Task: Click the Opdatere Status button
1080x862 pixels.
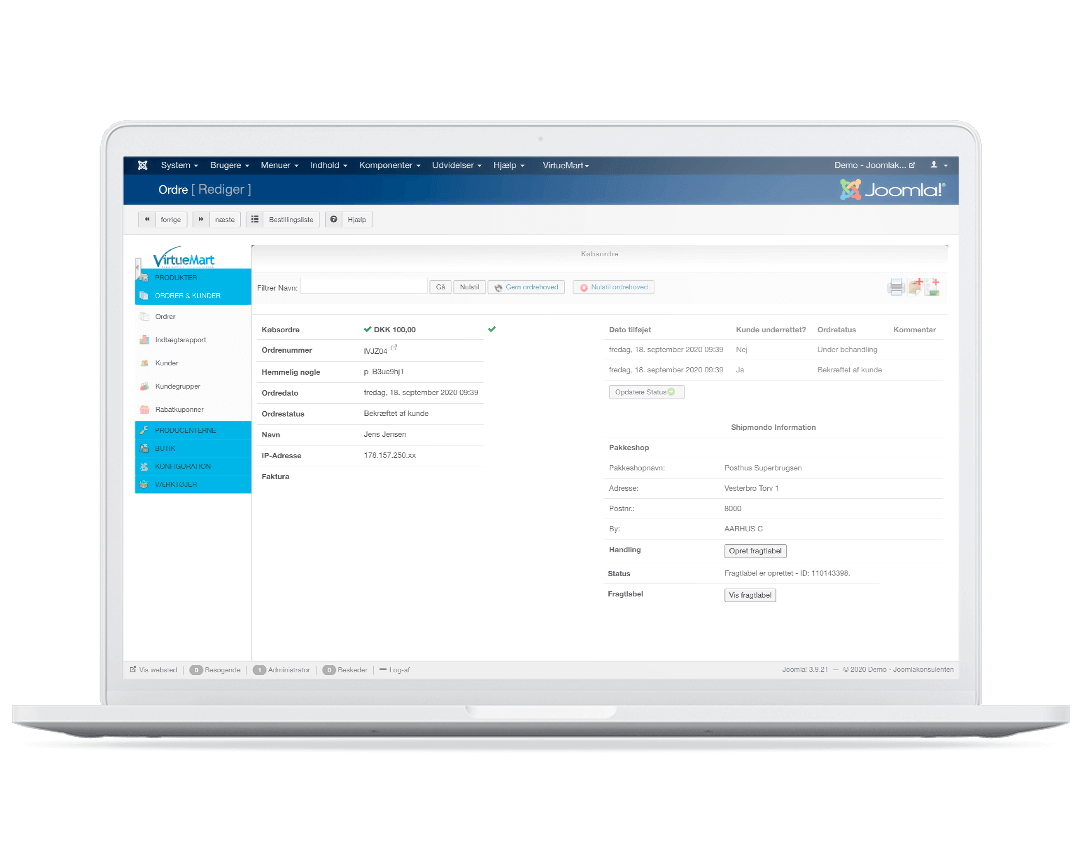Action: coord(646,392)
